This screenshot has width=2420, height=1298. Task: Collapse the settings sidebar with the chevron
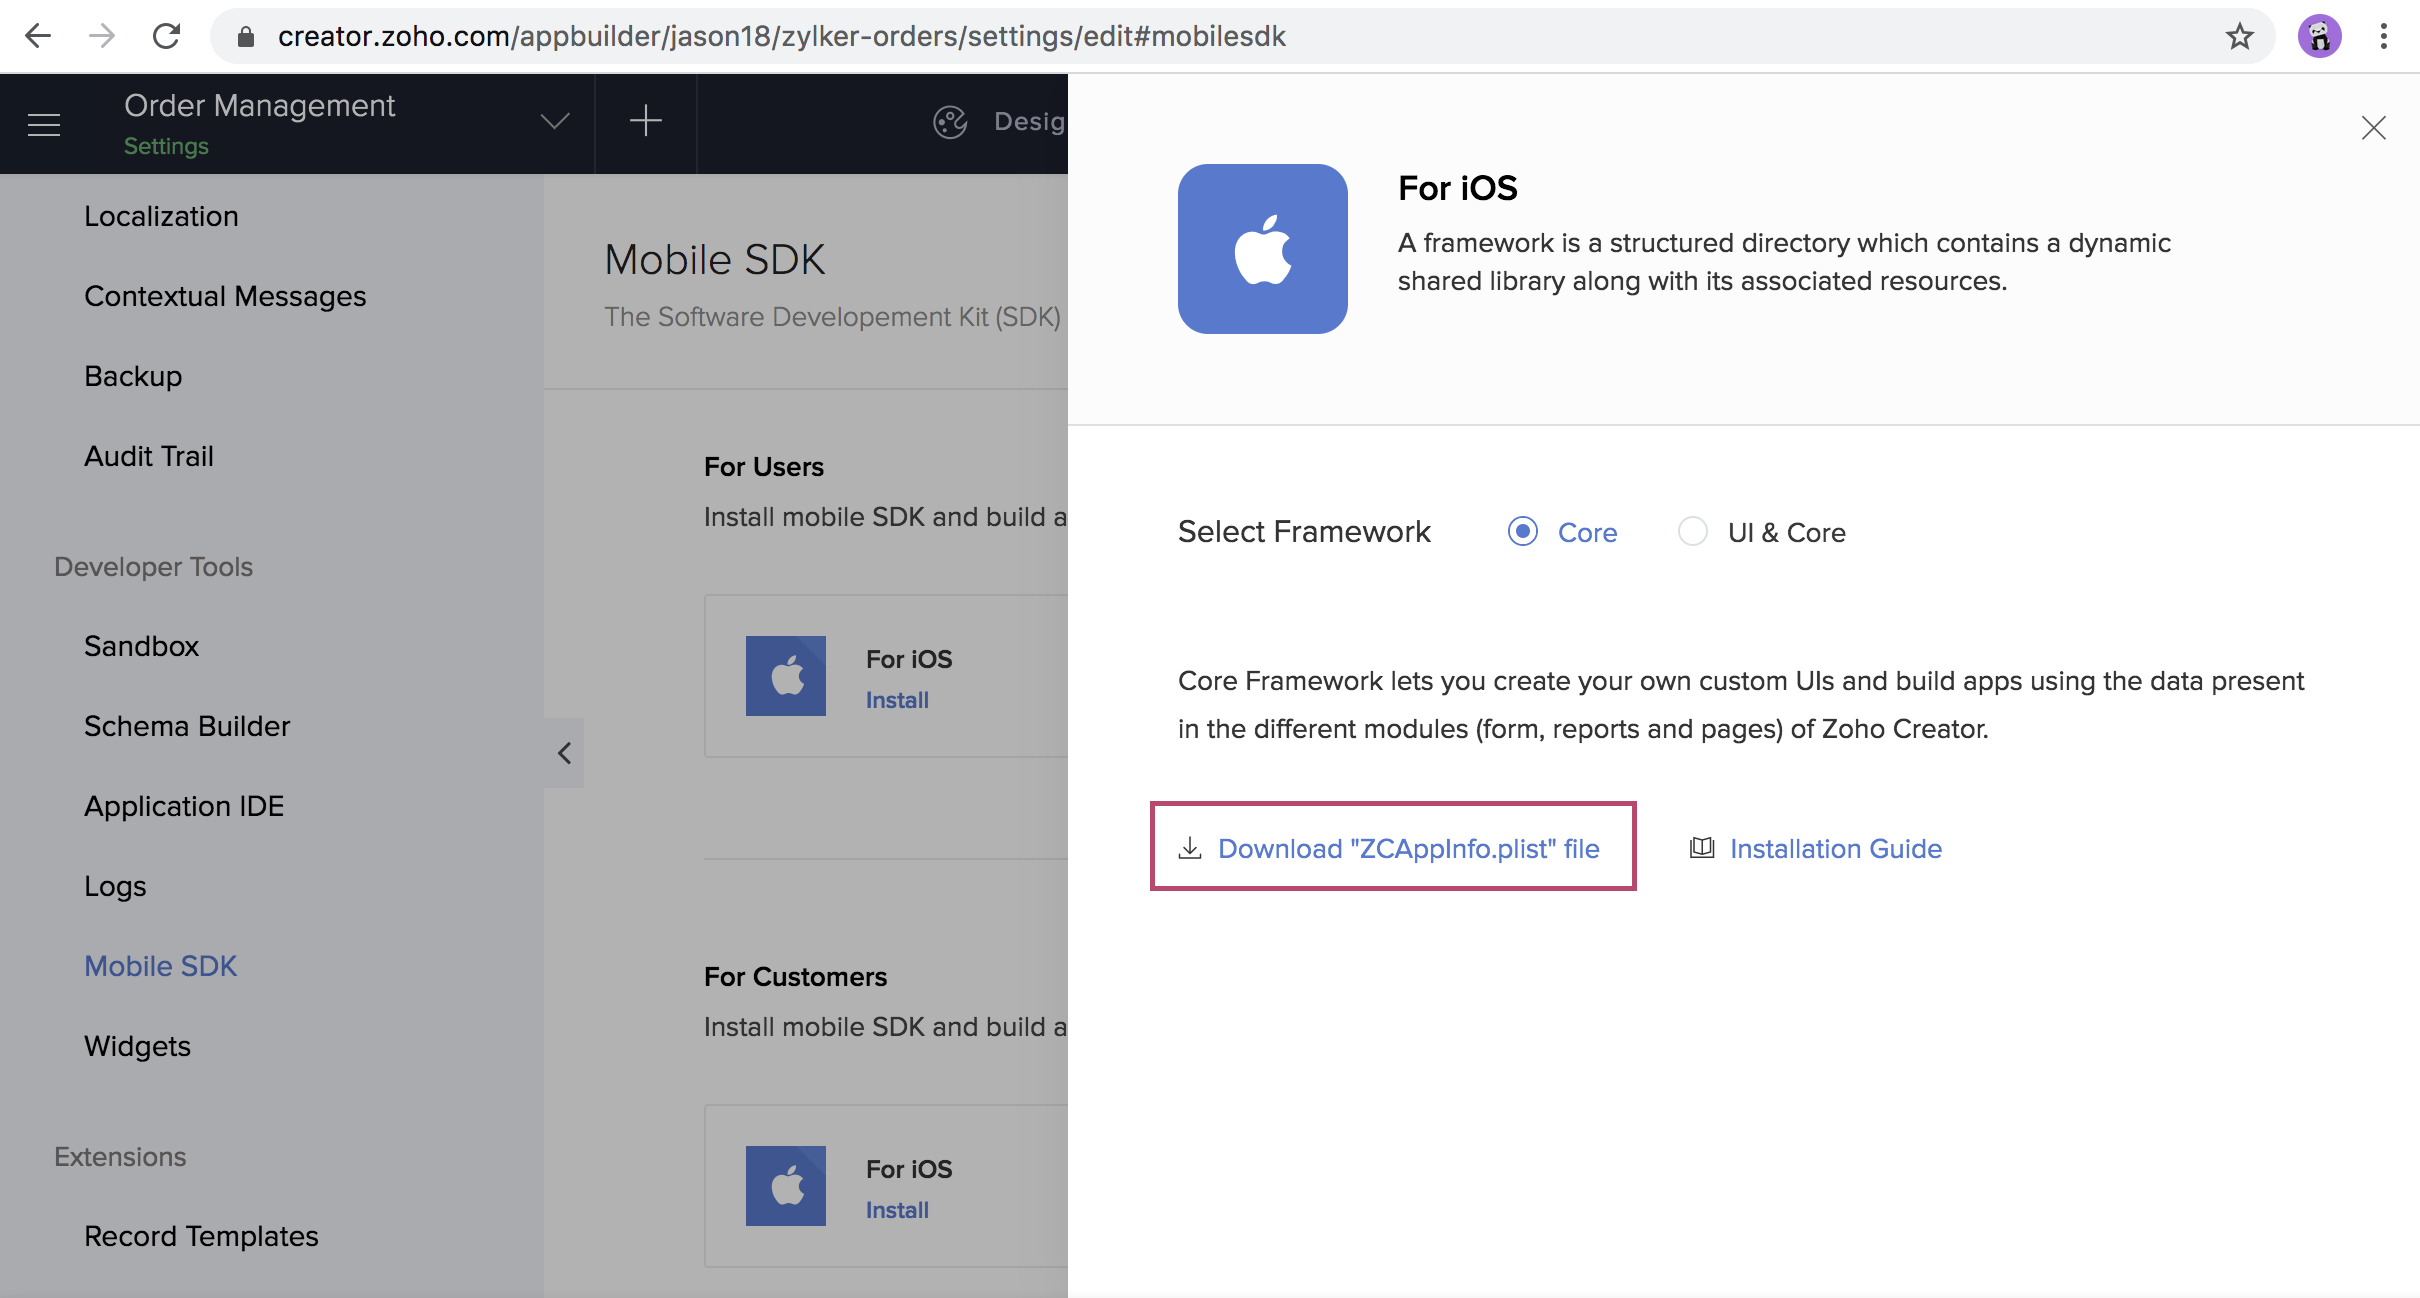(565, 753)
